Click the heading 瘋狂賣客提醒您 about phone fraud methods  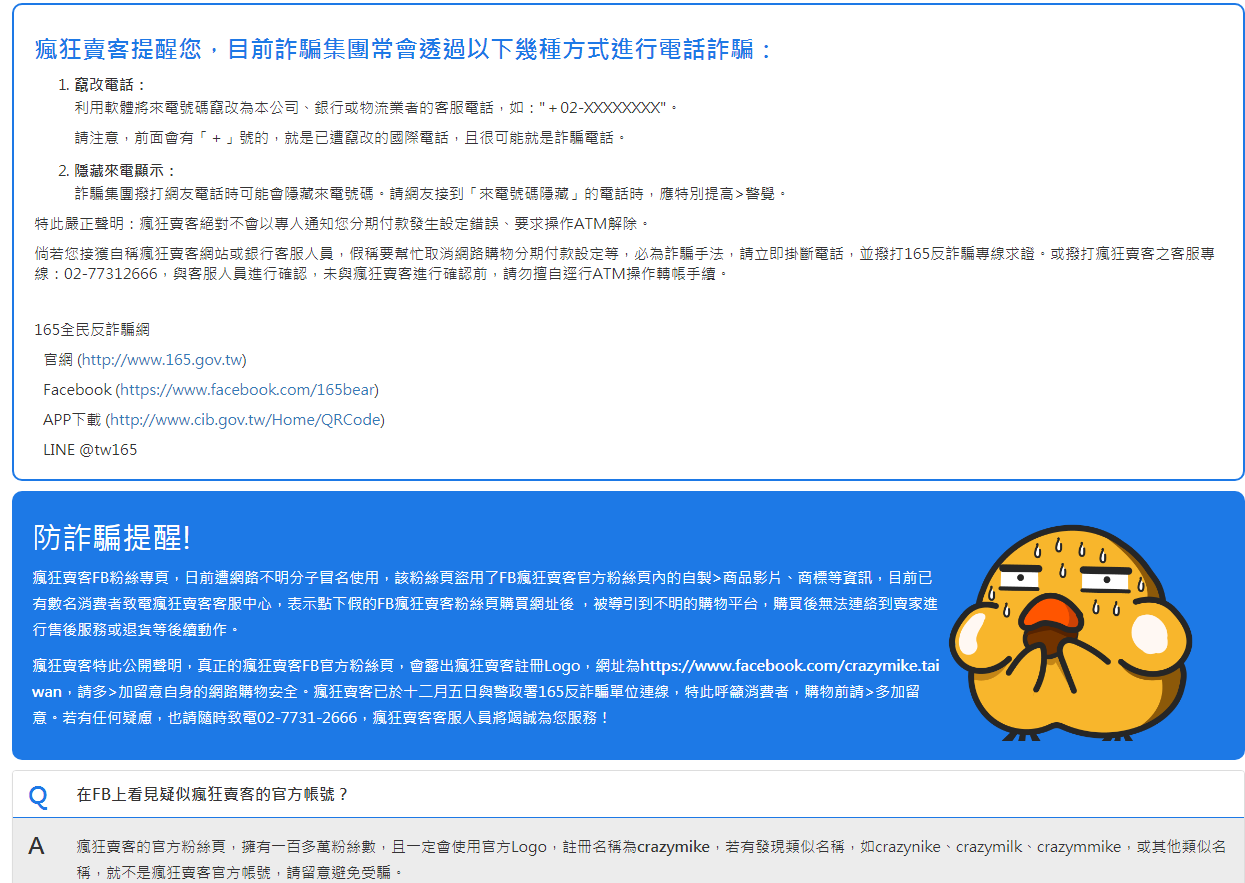click(x=405, y=48)
